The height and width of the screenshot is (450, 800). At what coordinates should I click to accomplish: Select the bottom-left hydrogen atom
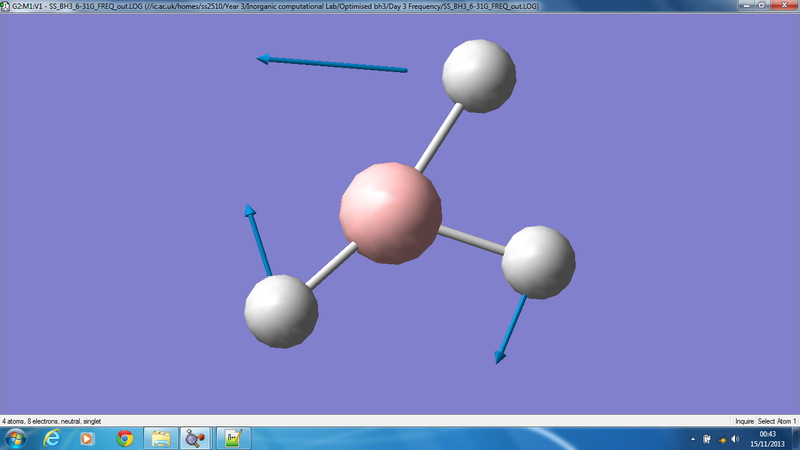tap(281, 311)
